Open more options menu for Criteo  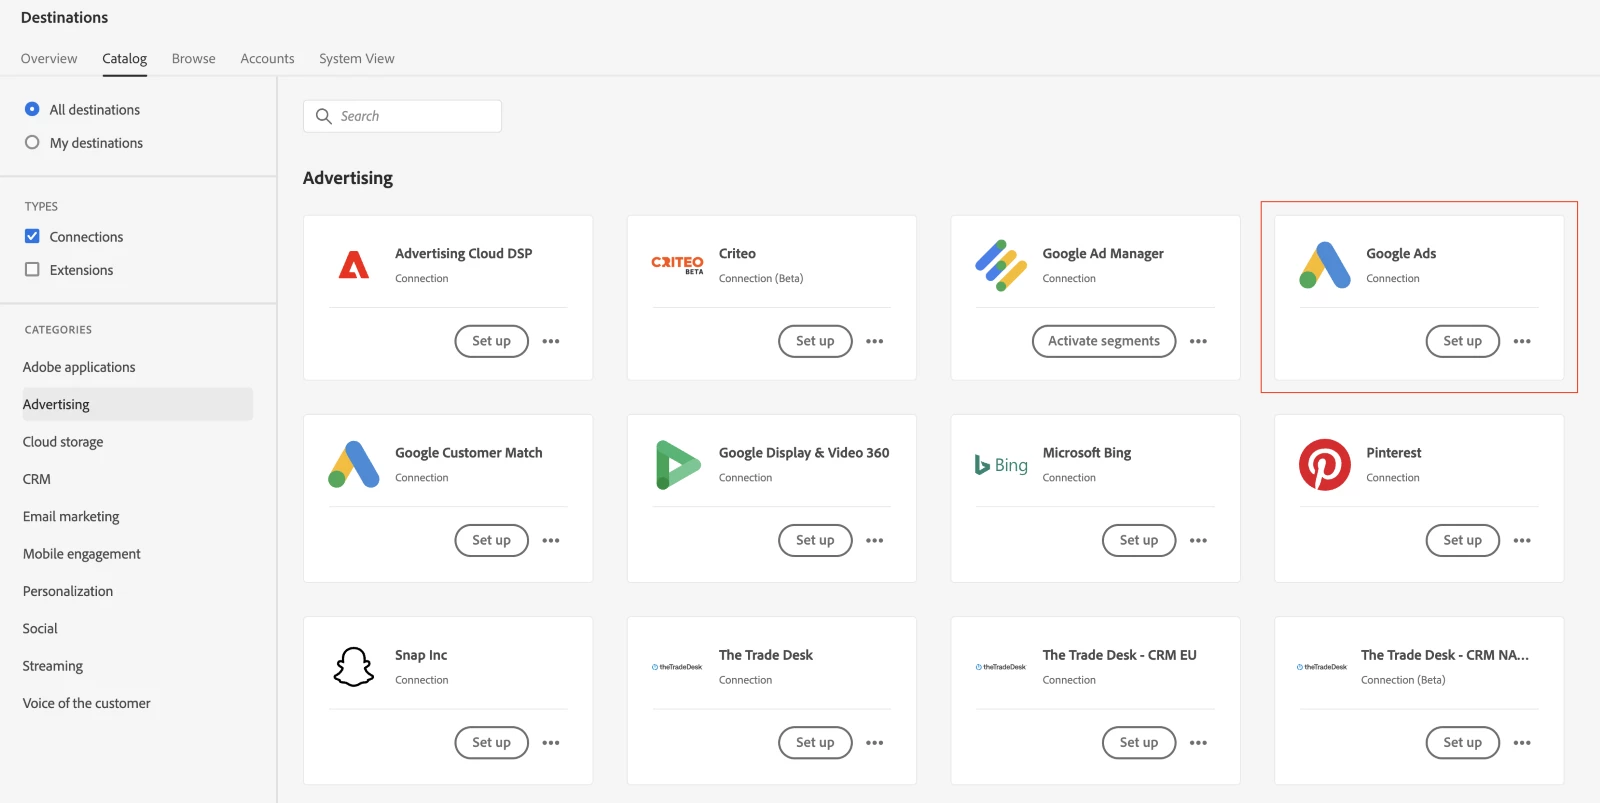coord(875,341)
